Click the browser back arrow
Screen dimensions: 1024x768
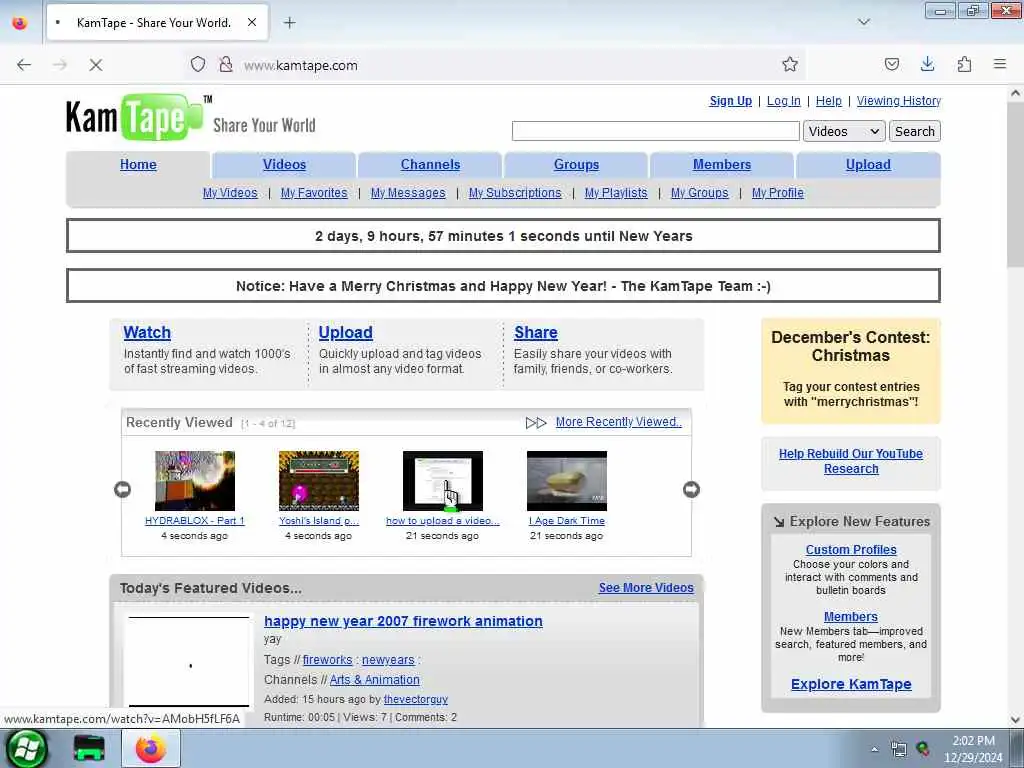[24, 65]
